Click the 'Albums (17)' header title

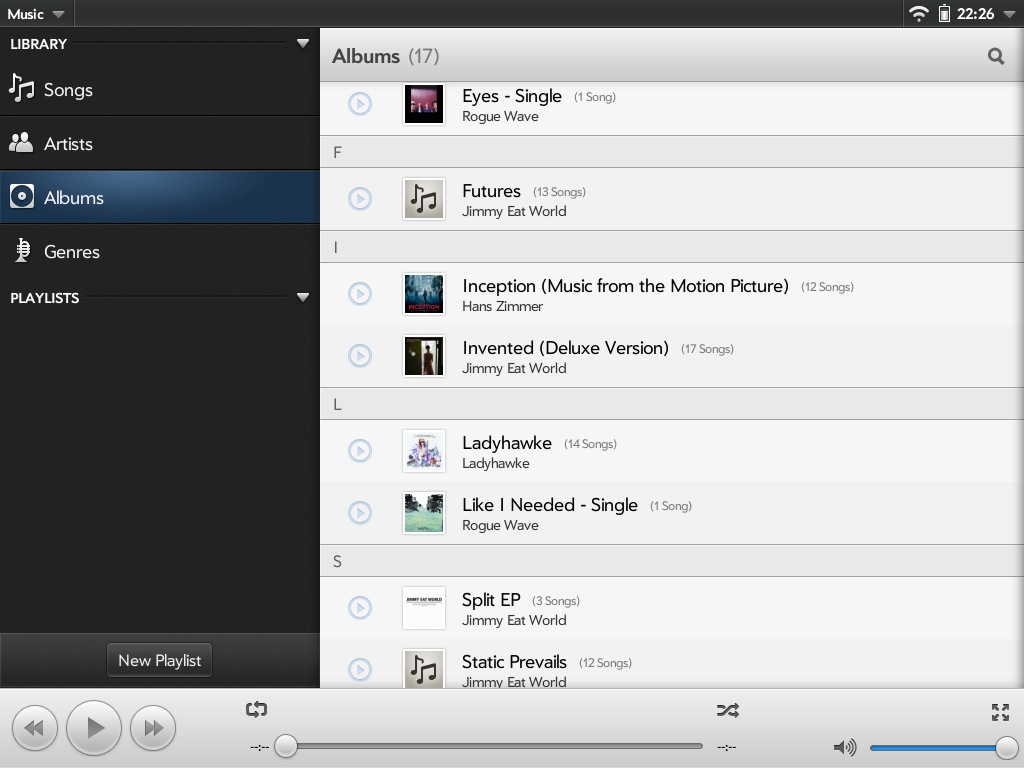(x=385, y=56)
